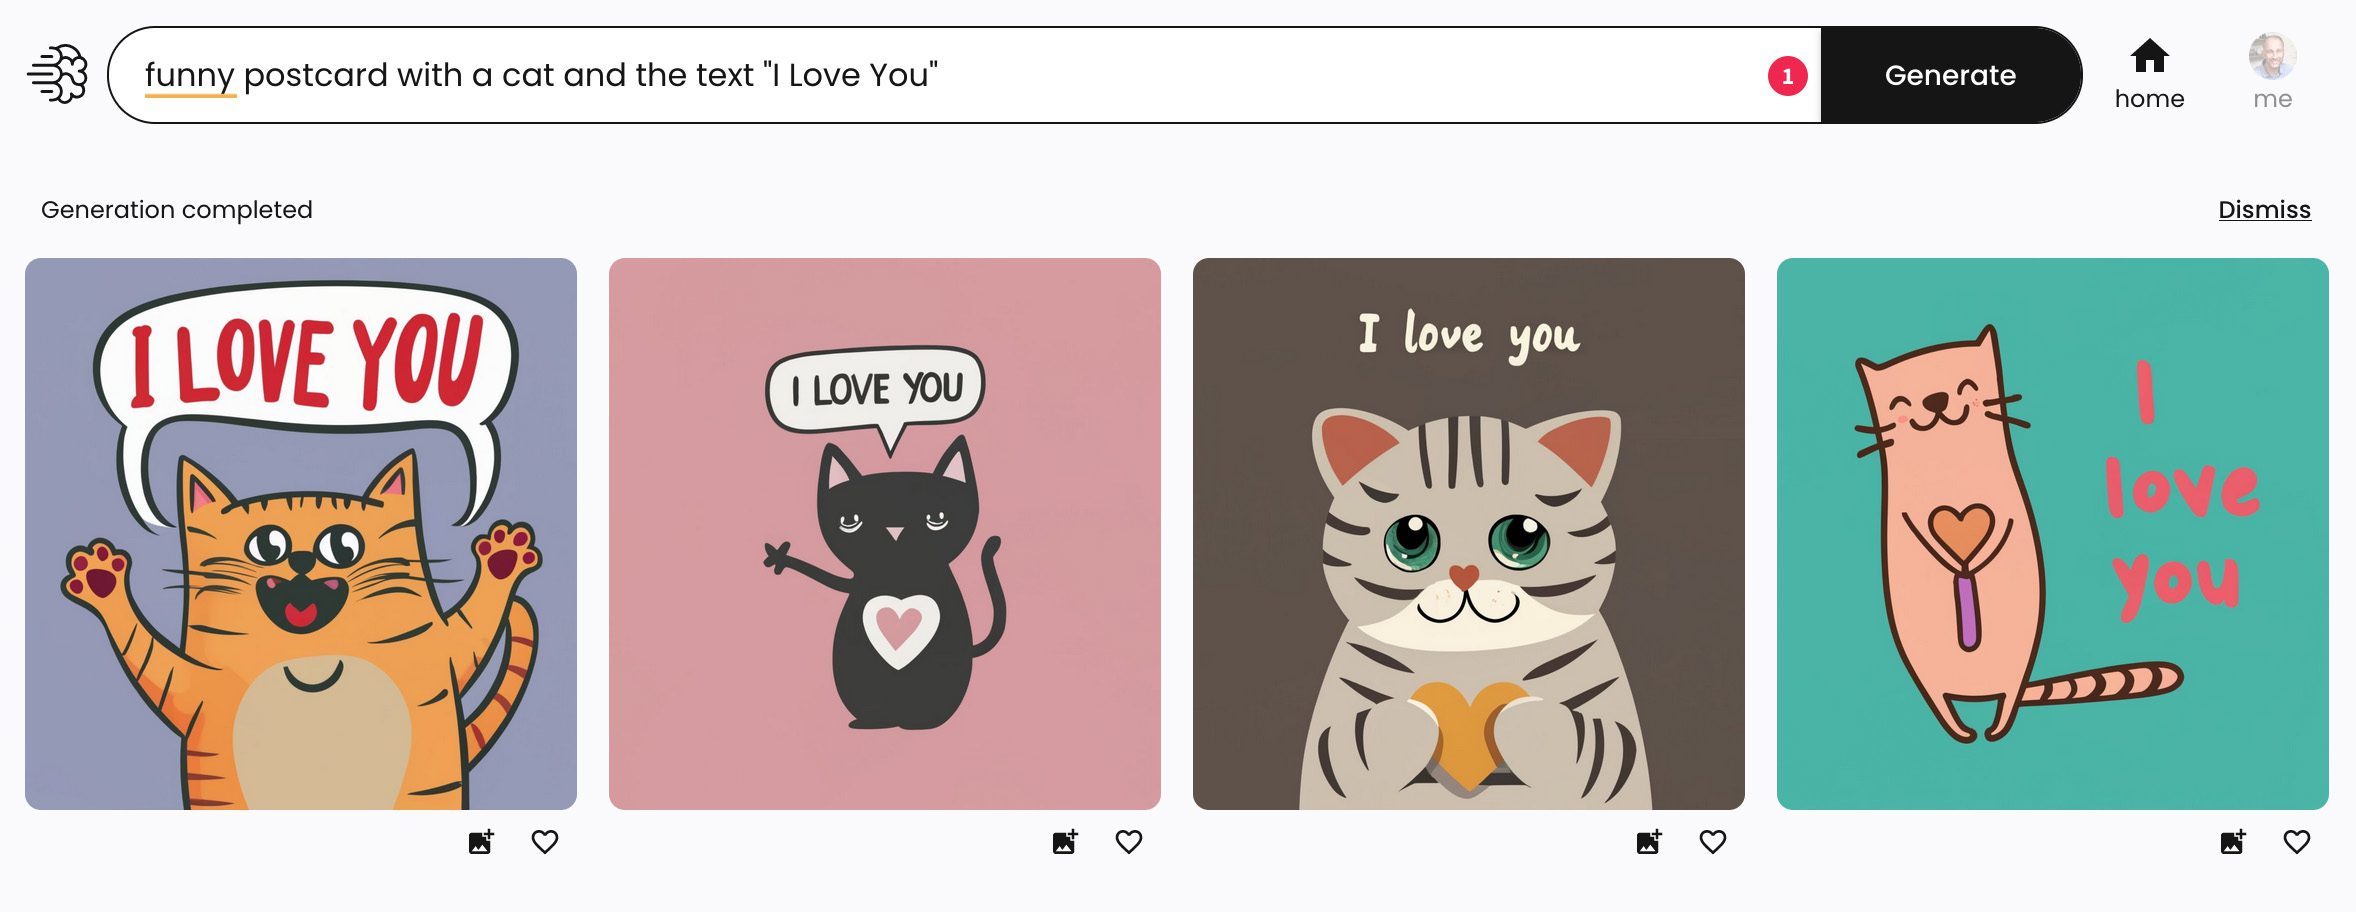Open the orange cat 'I LOVE YOU' thumbnail

(301, 534)
